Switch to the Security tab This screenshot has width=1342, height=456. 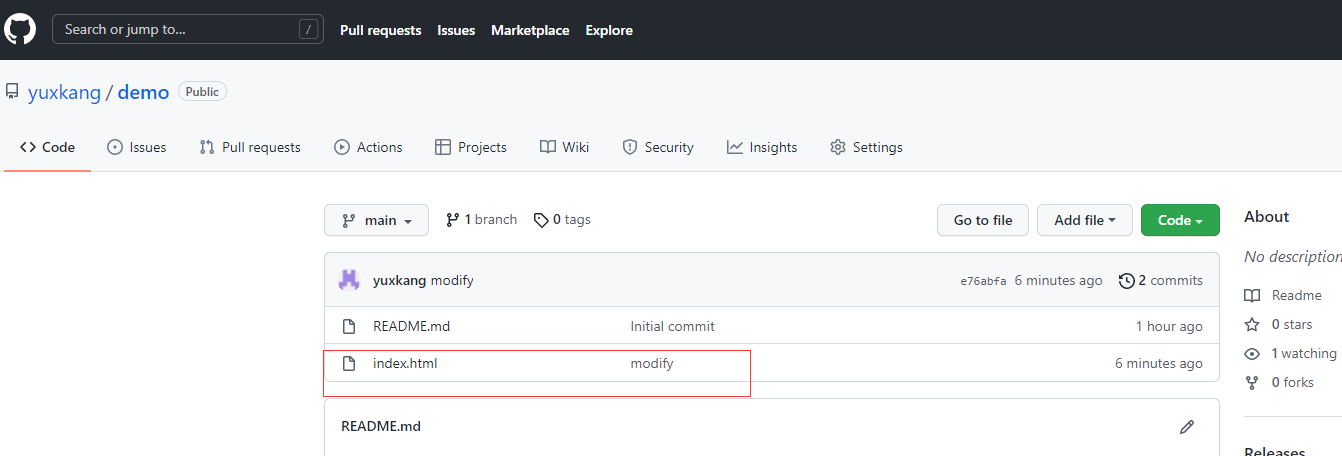point(658,147)
